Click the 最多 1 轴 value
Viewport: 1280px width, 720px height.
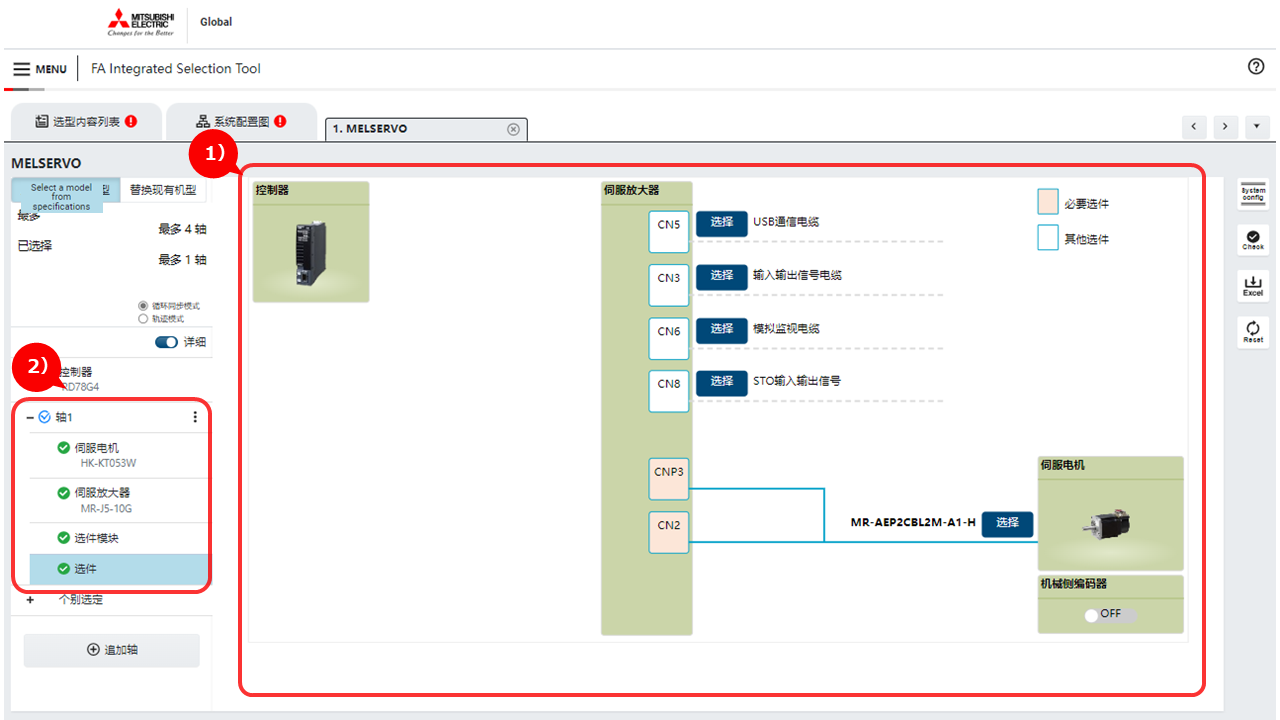point(182,260)
